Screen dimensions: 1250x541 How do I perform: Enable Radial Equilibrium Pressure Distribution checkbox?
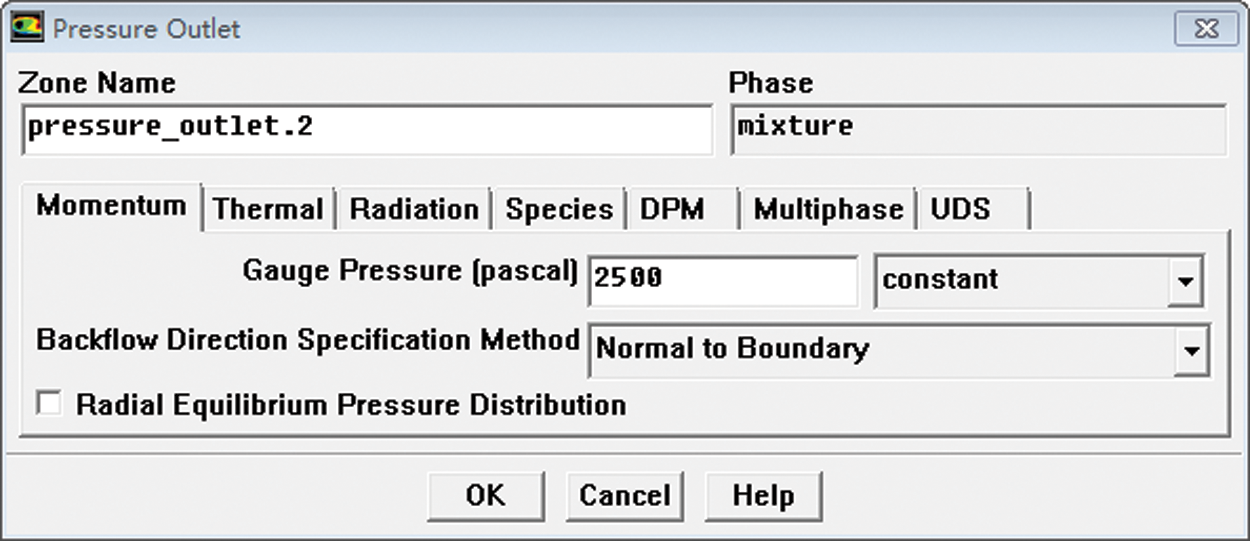tap(48, 404)
